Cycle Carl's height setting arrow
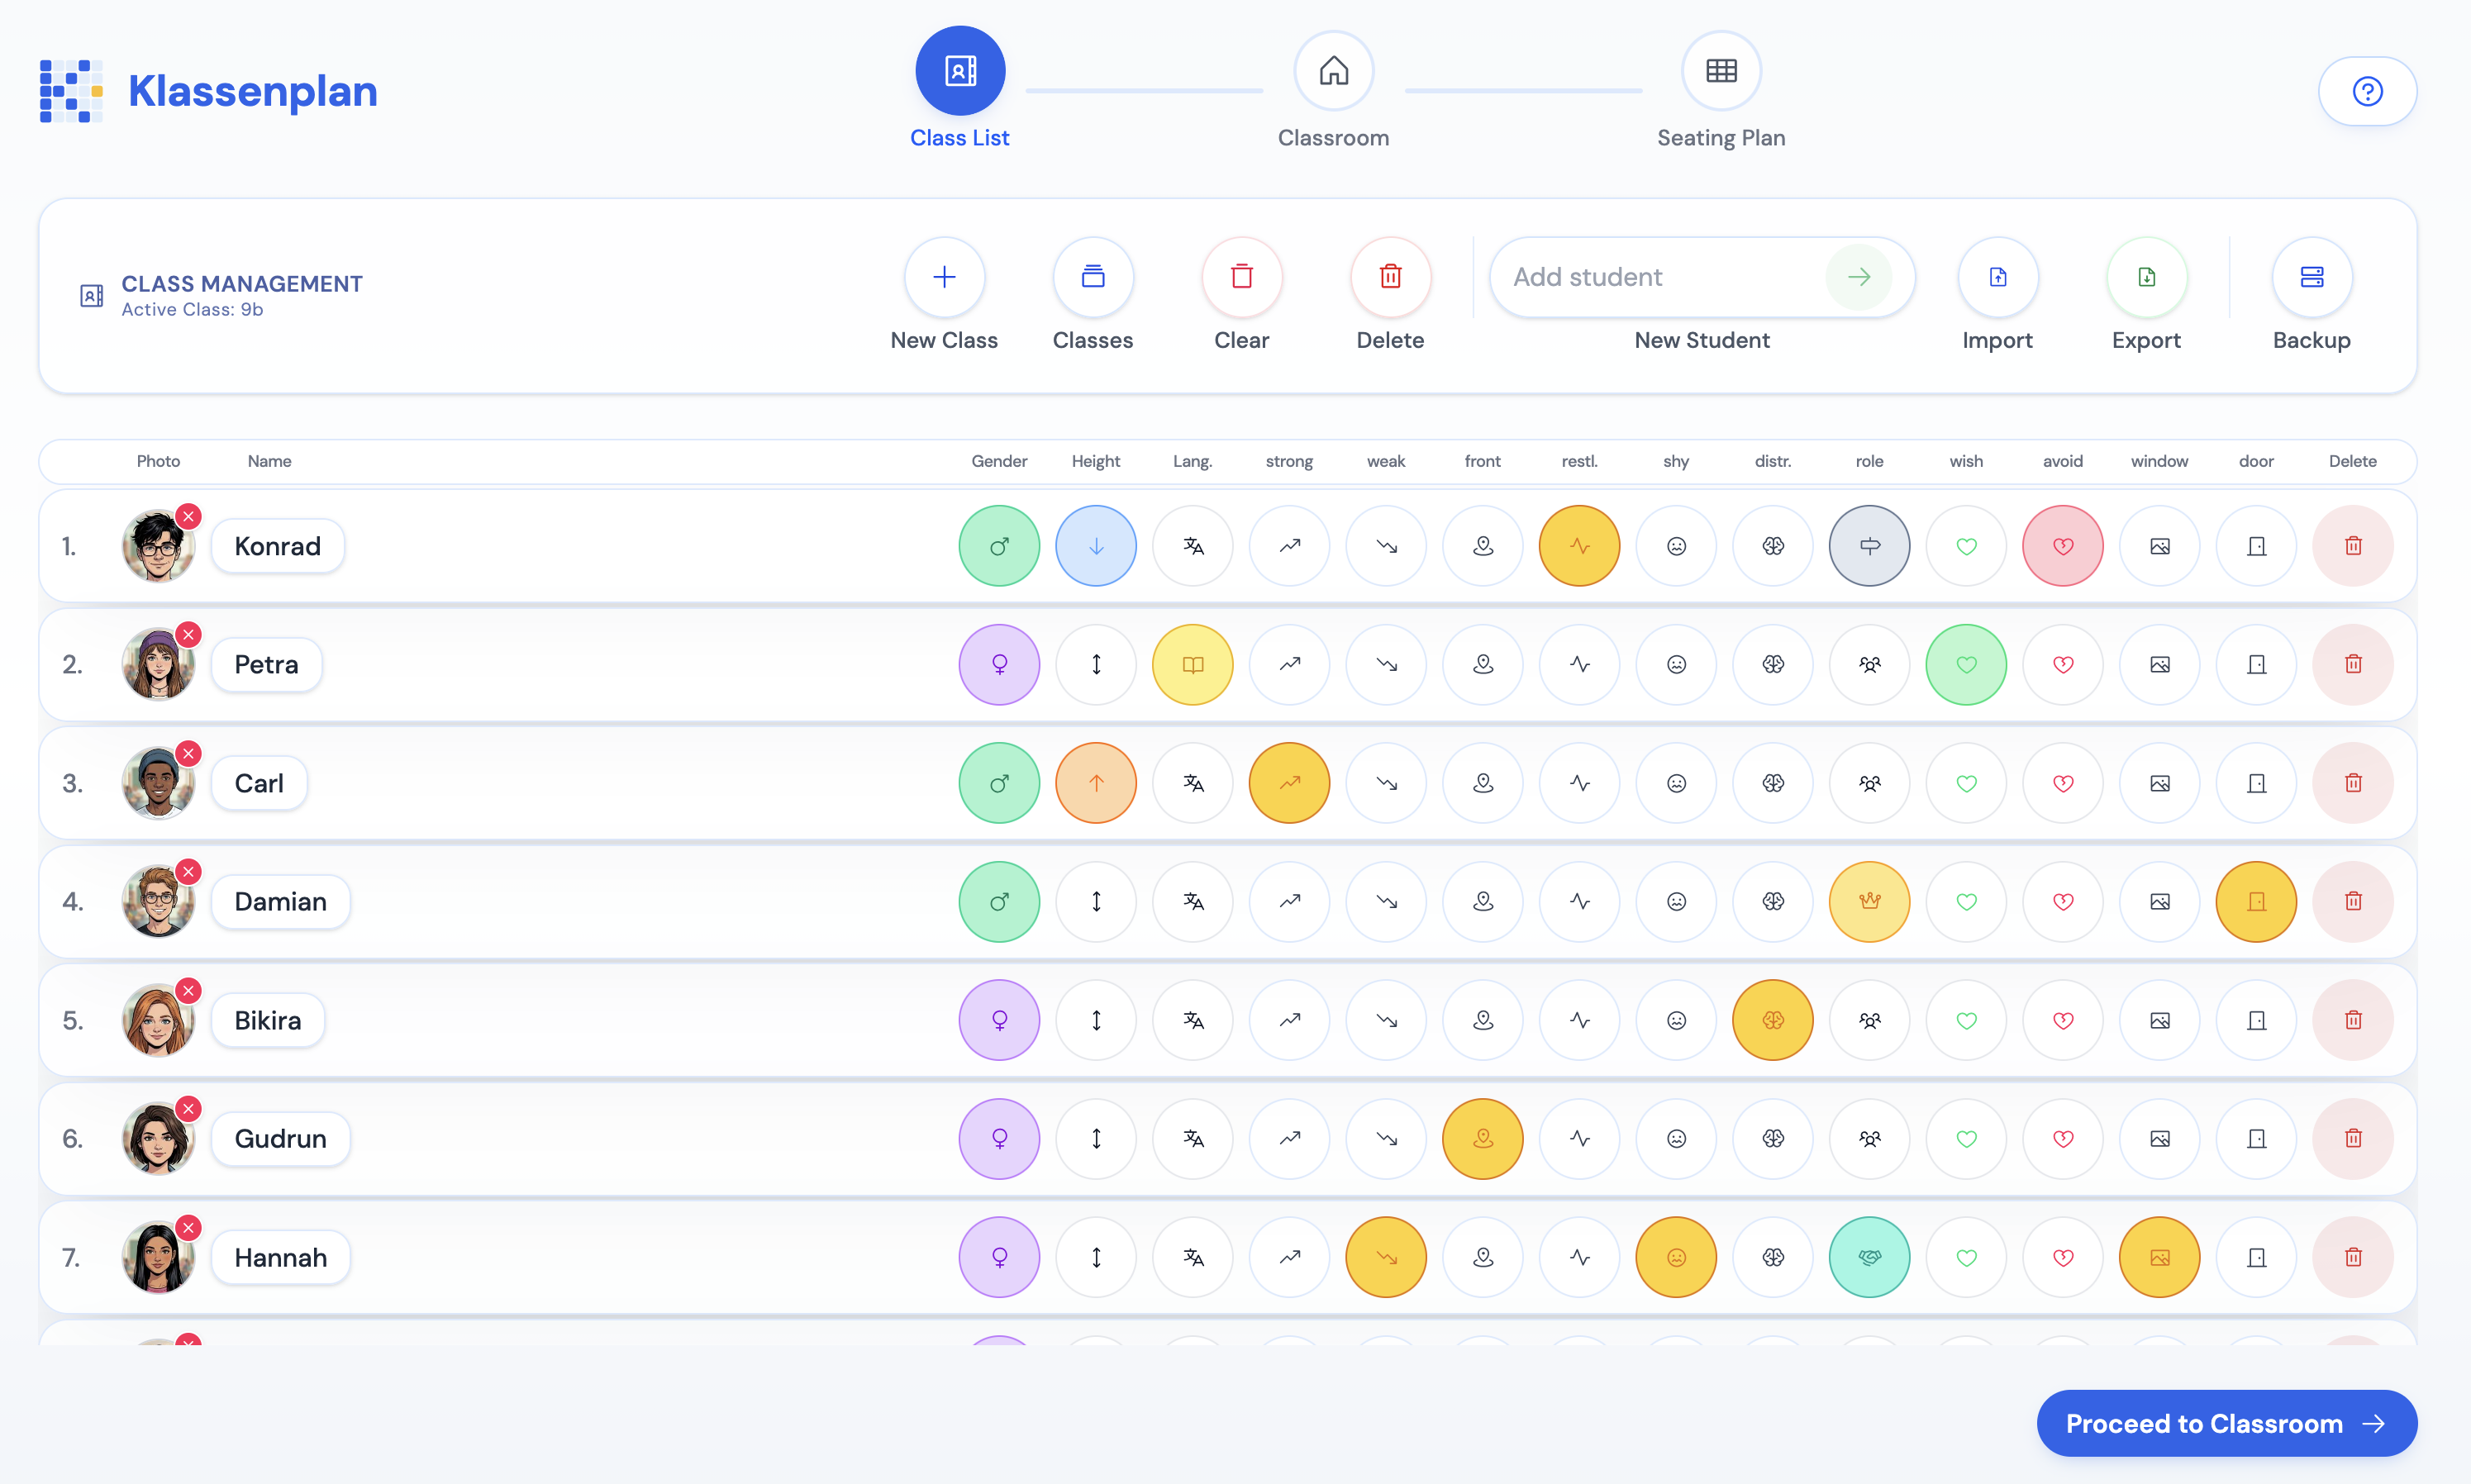 pyautogui.click(x=1096, y=783)
